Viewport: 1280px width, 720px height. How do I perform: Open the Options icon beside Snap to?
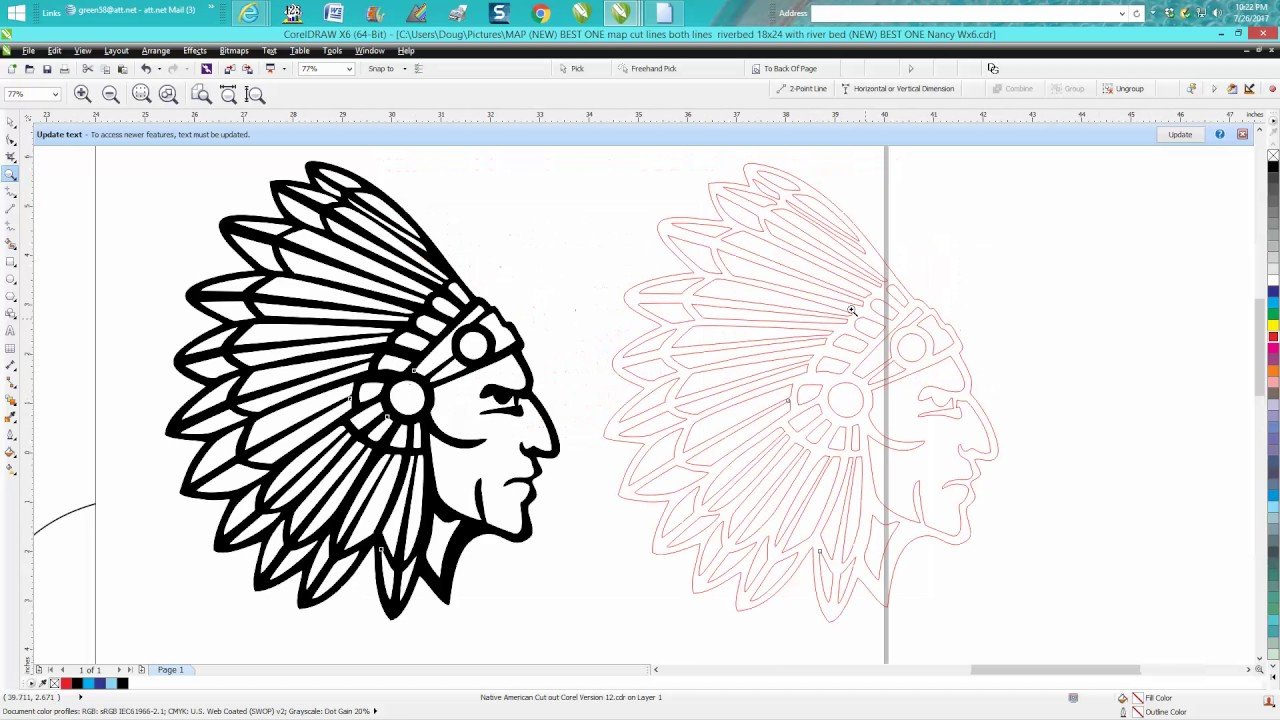[419, 69]
